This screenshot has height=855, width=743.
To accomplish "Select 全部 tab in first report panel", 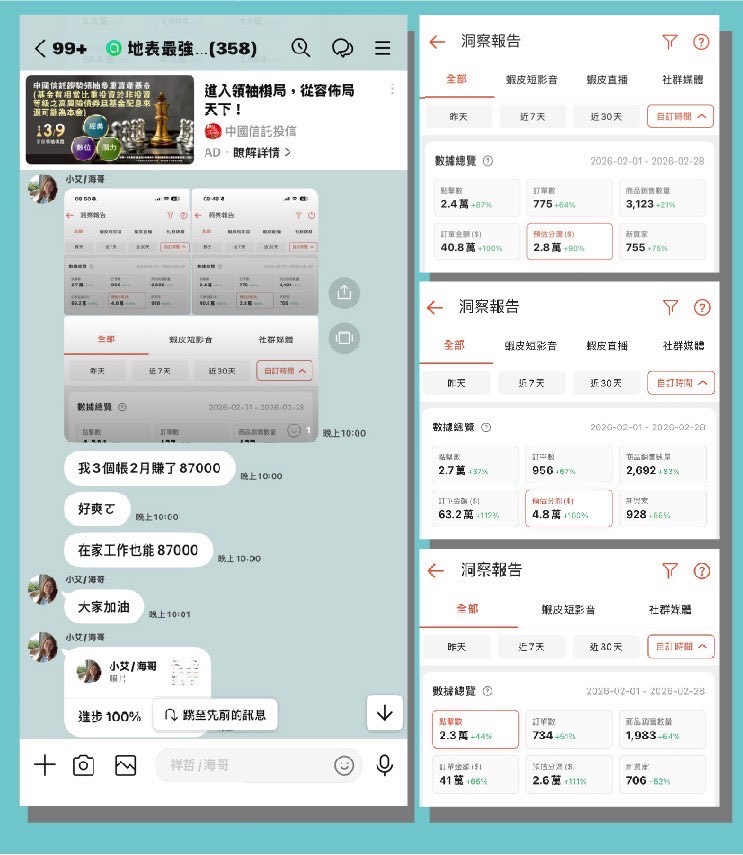I will (456, 79).
